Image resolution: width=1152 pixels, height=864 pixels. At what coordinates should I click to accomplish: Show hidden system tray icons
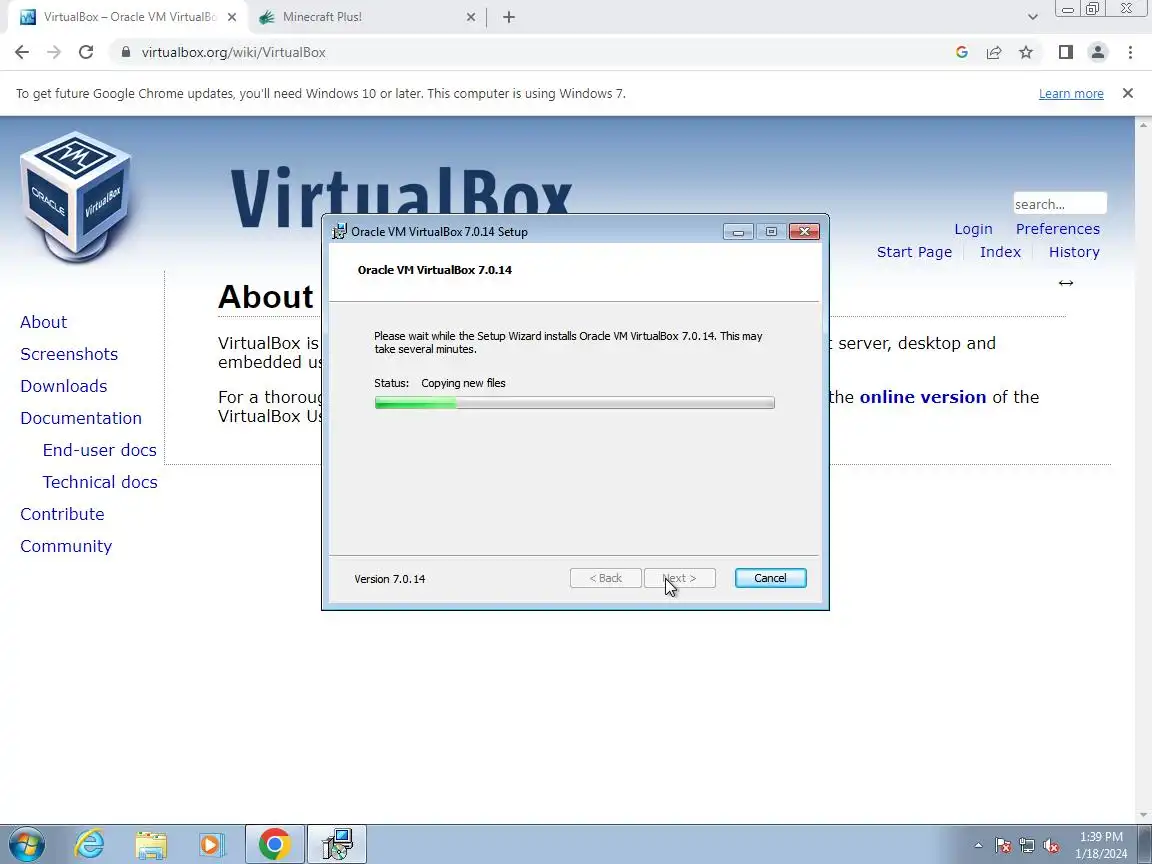(978, 846)
